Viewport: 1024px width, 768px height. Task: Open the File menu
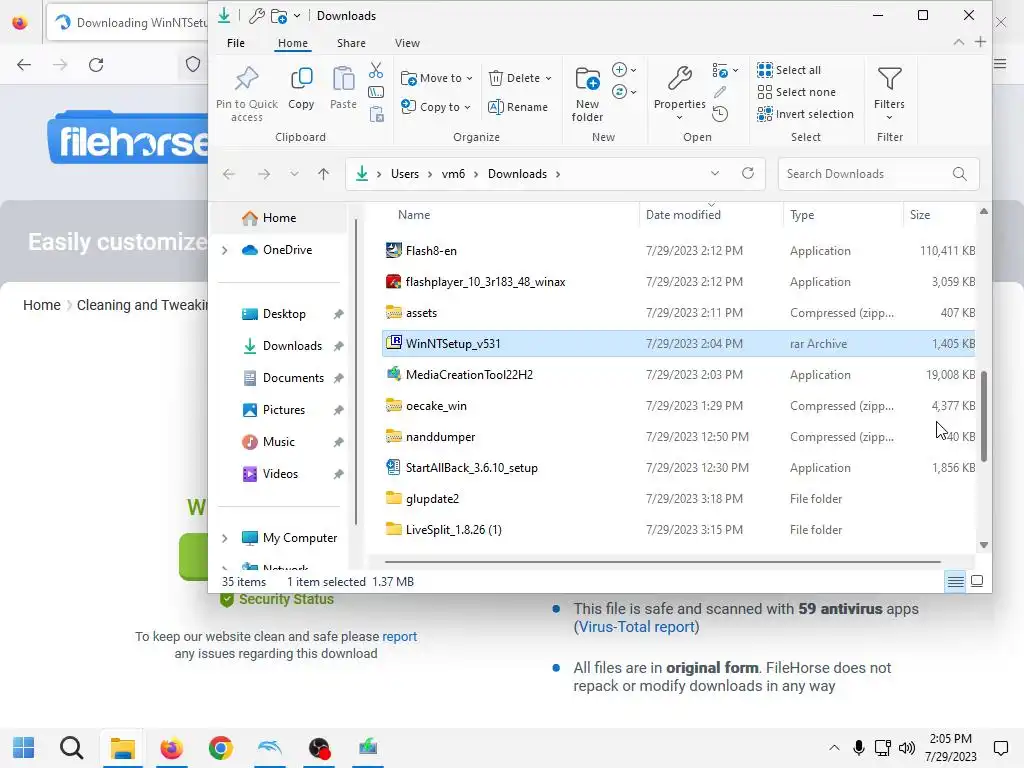(236, 43)
